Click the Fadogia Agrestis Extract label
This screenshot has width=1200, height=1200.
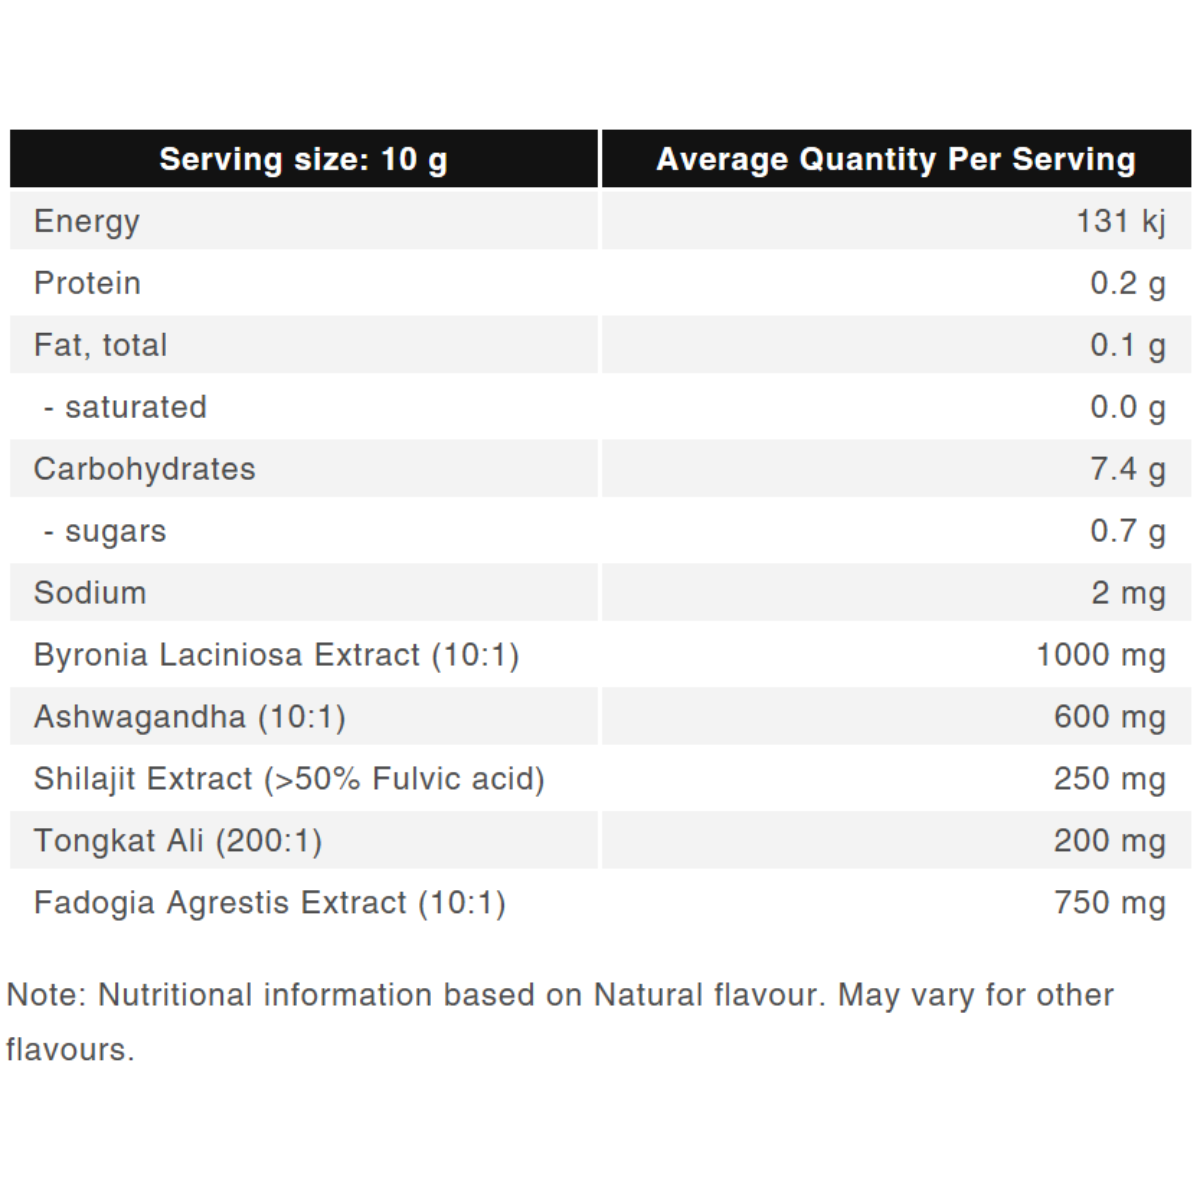(269, 903)
